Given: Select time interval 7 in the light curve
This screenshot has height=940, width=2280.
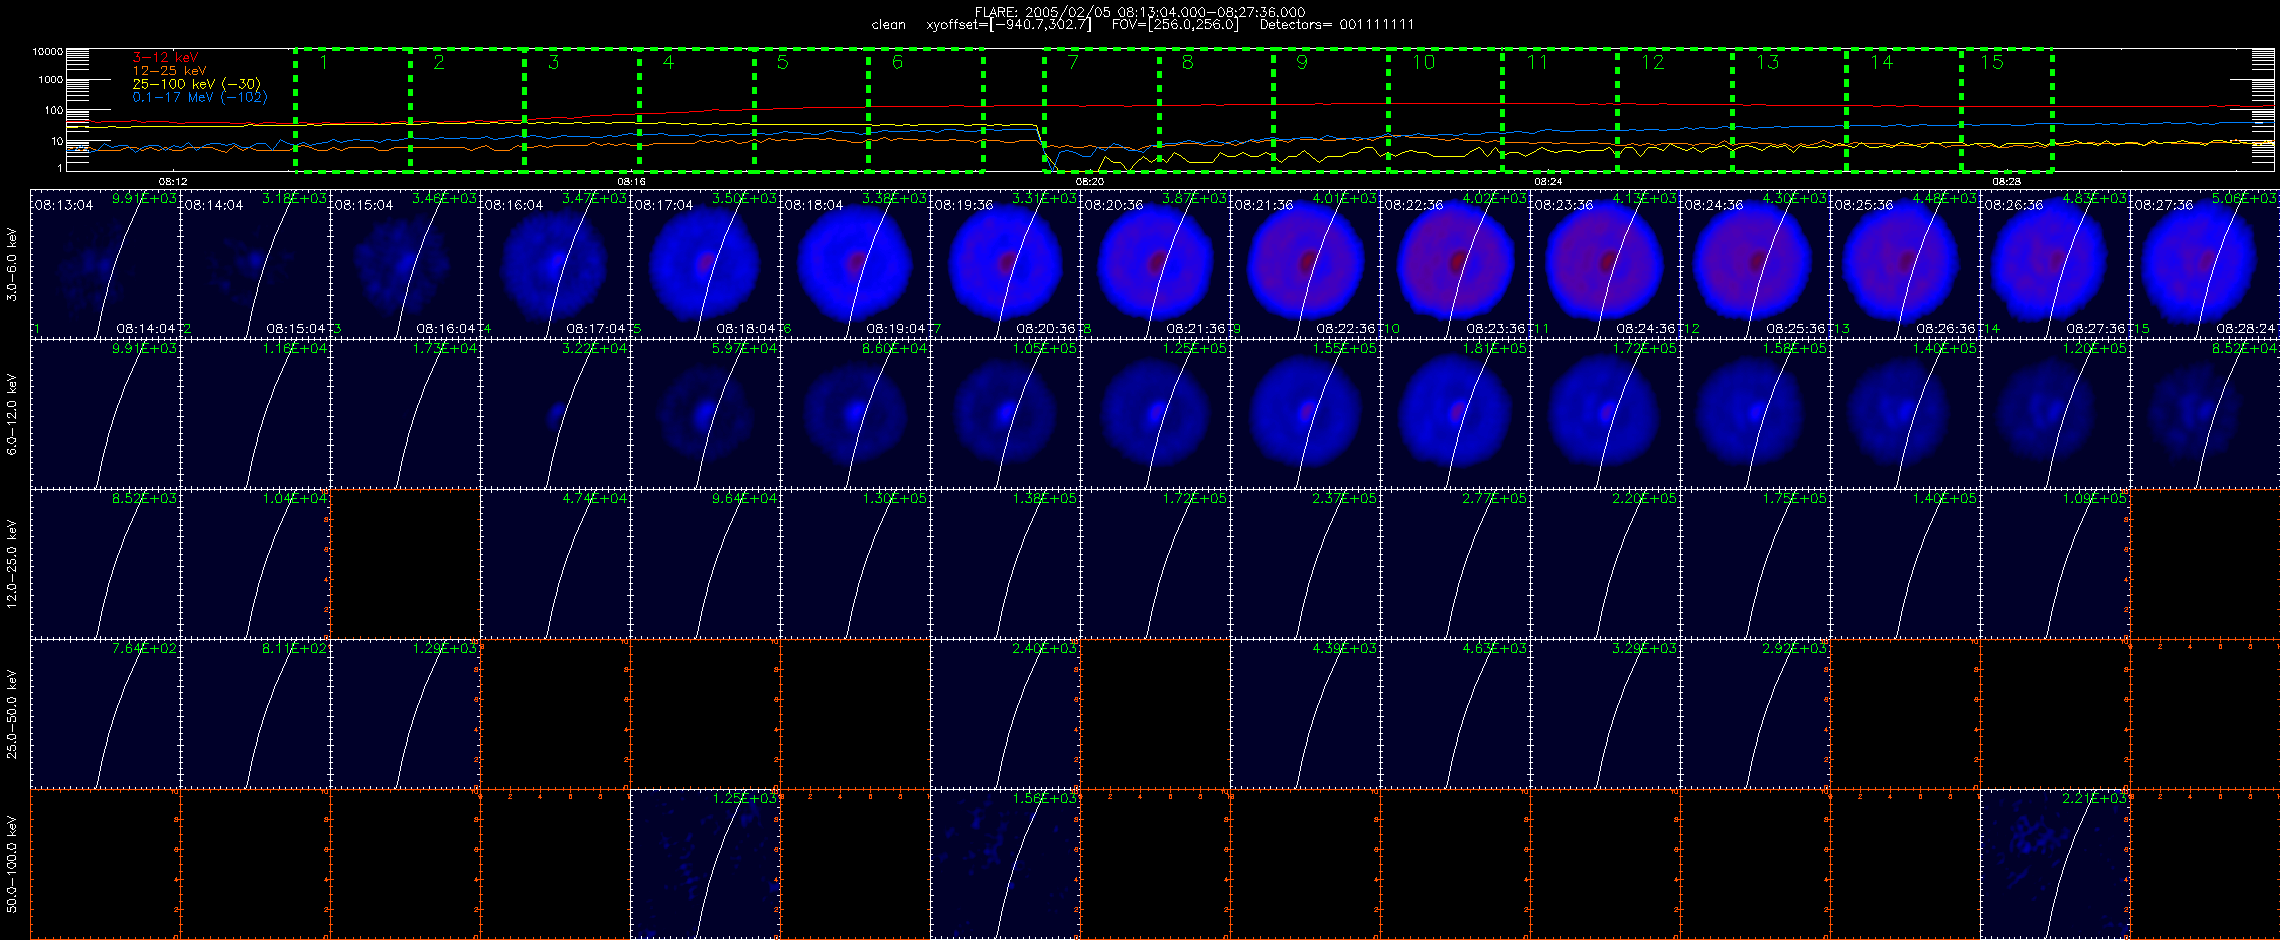Looking at the screenshot, I should coord(1102,109).
